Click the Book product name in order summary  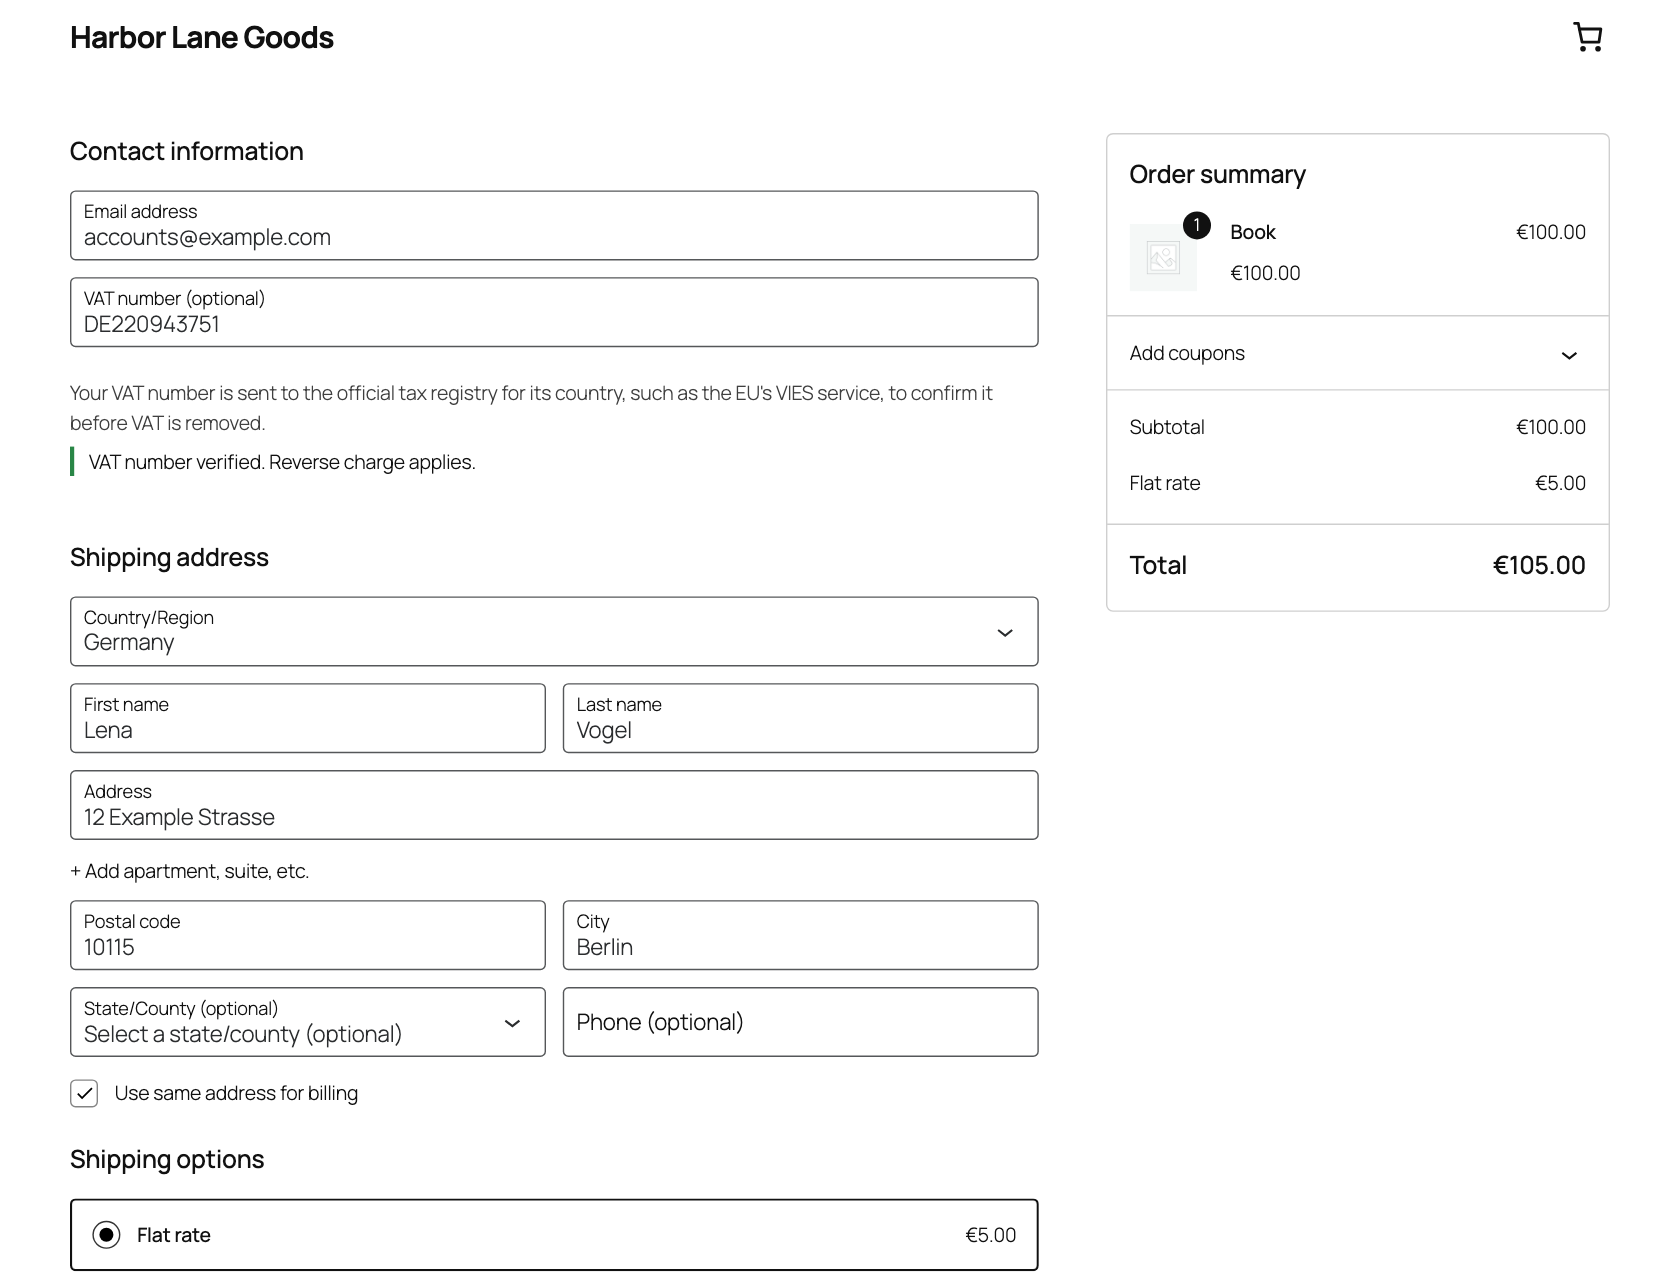tap(1252, 232)
